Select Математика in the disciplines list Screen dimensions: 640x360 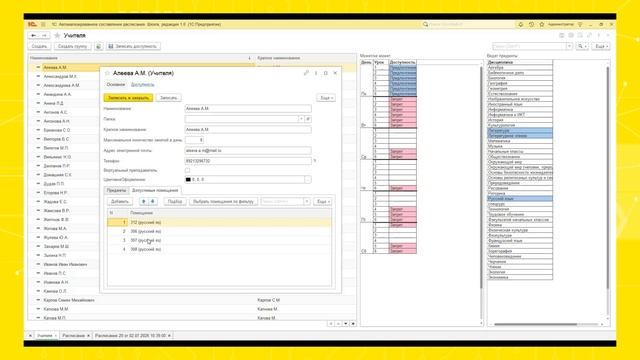[520, 141]
